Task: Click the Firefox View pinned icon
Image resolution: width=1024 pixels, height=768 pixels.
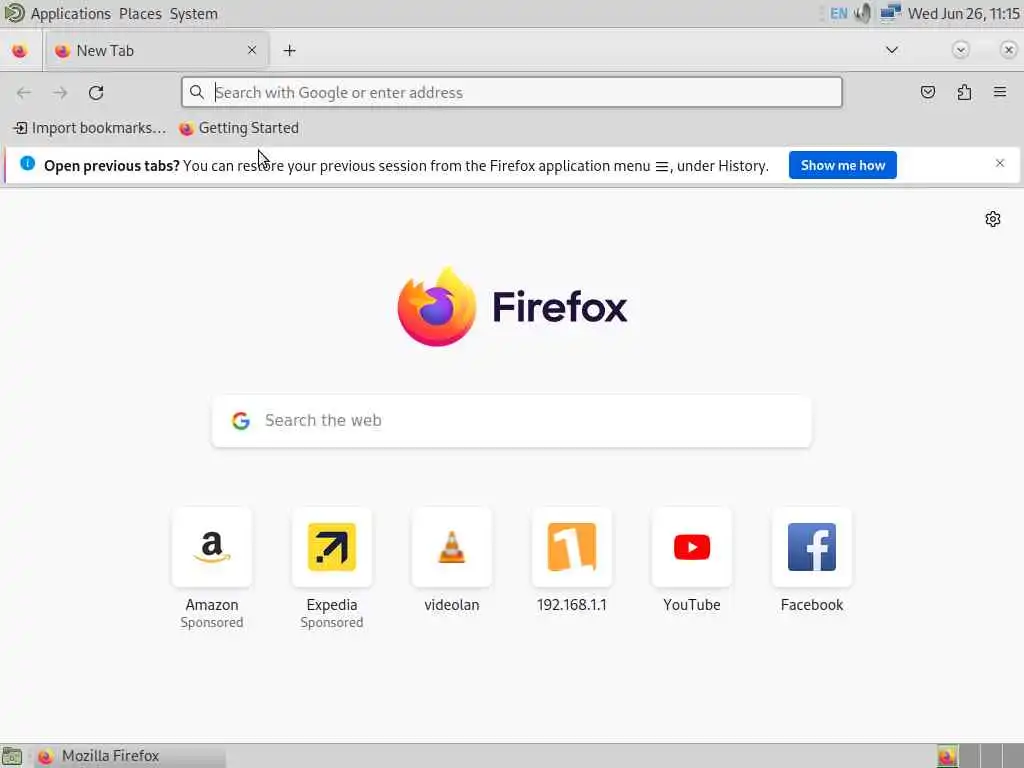Action: [20, 50]
